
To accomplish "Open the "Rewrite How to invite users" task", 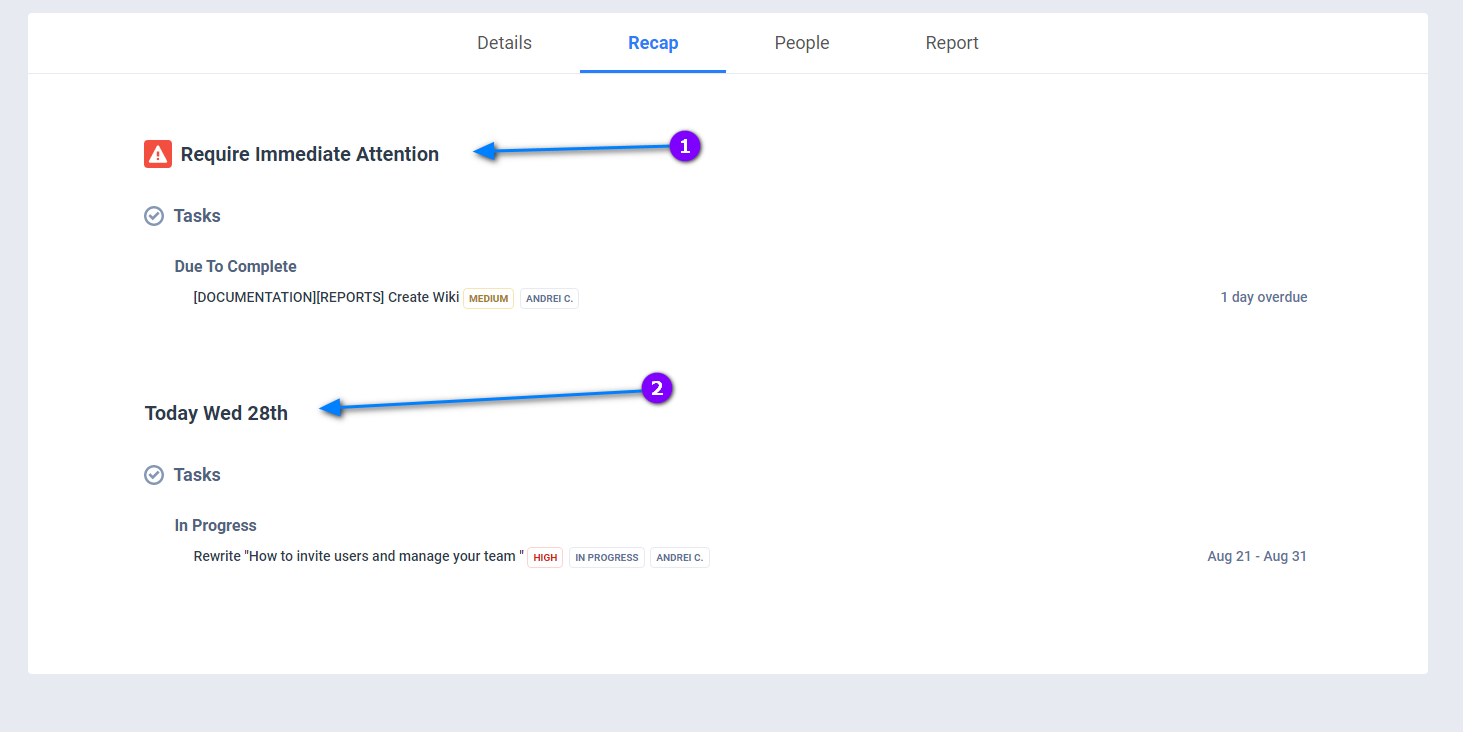I will (358, 556).
